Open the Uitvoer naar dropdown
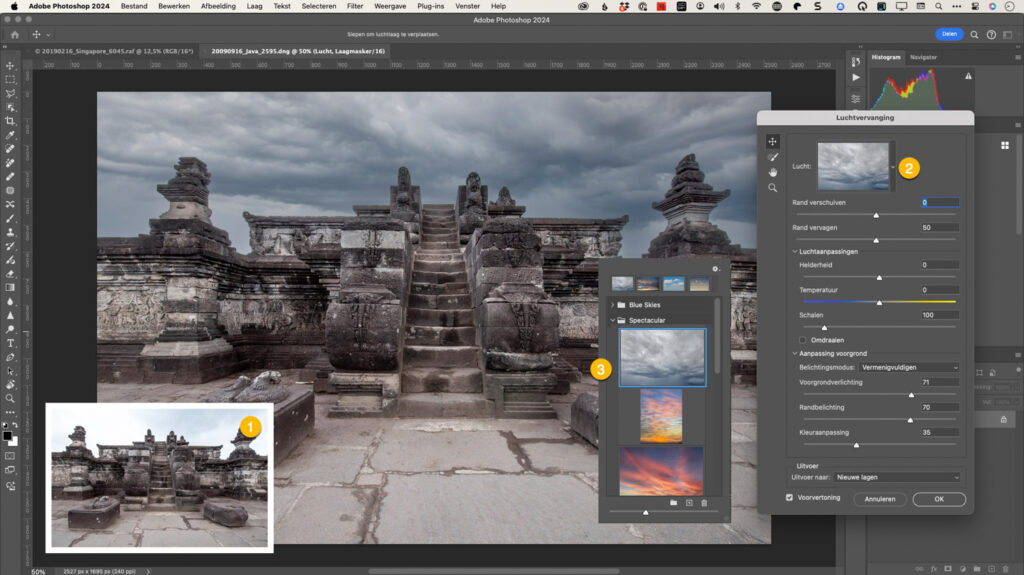 pyautogui.click(x=897, y=477)
